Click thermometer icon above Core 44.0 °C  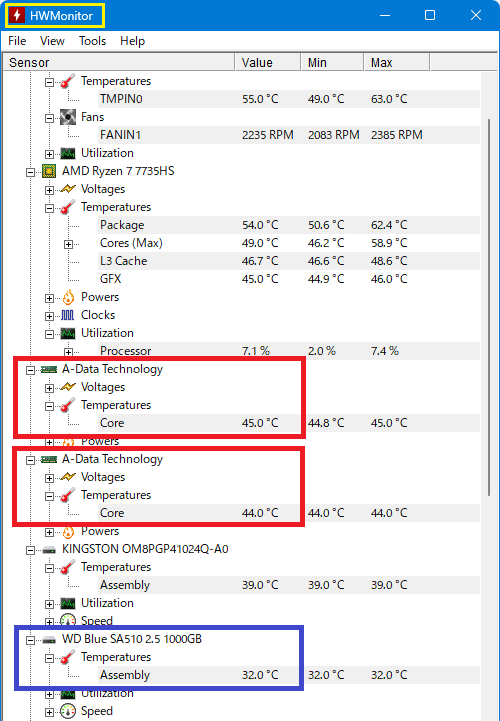click(x=68, y=496)
